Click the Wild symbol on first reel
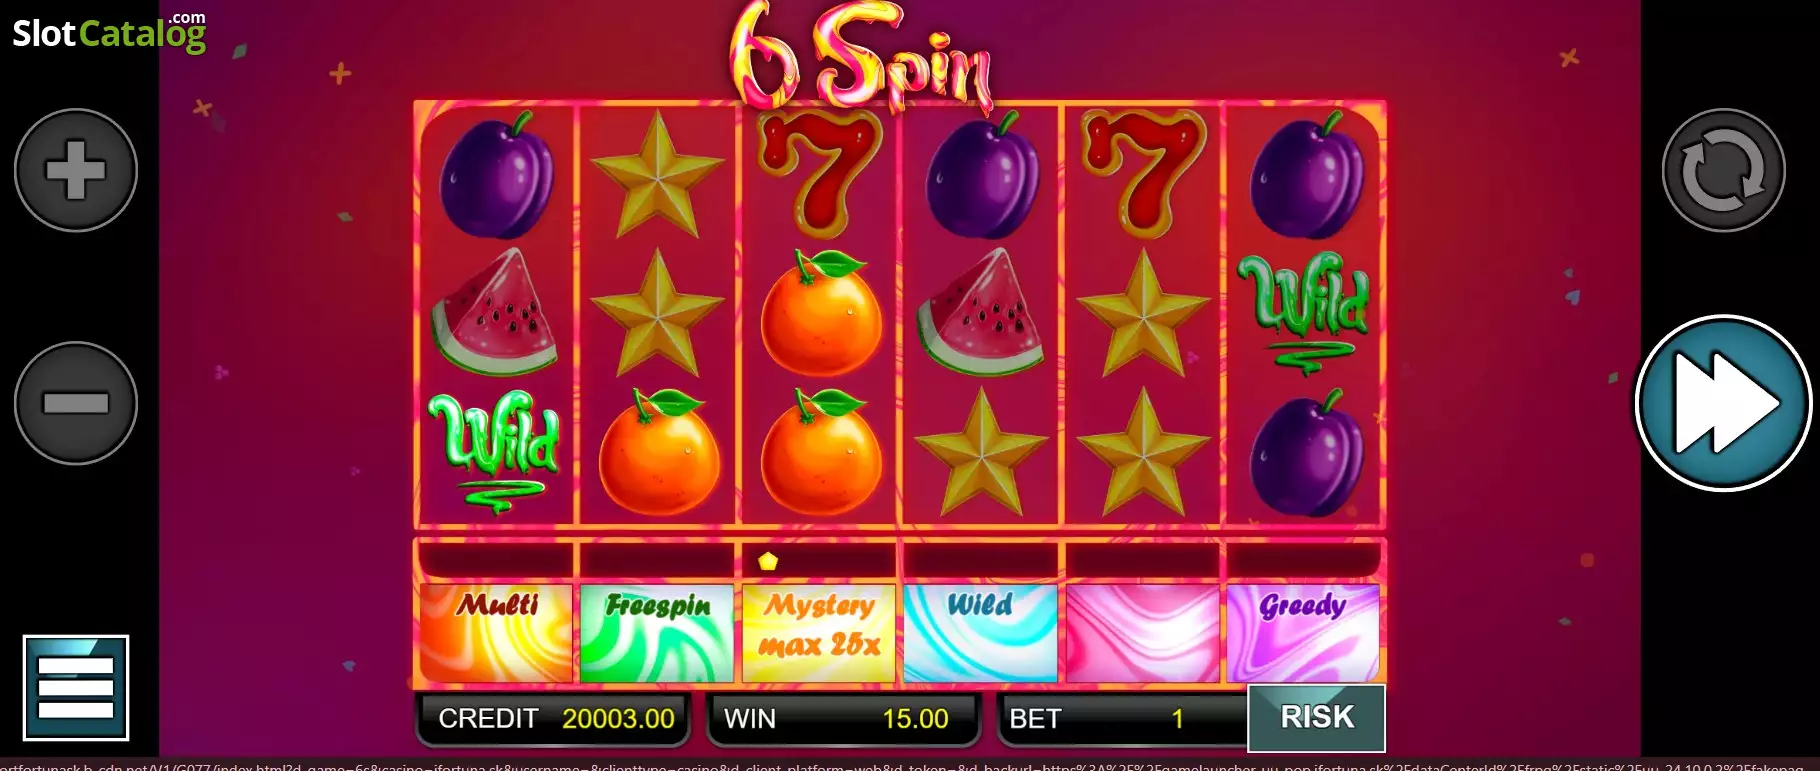Image resolution: width=1820 pixels, height=771 pixels. coord(494,451)
